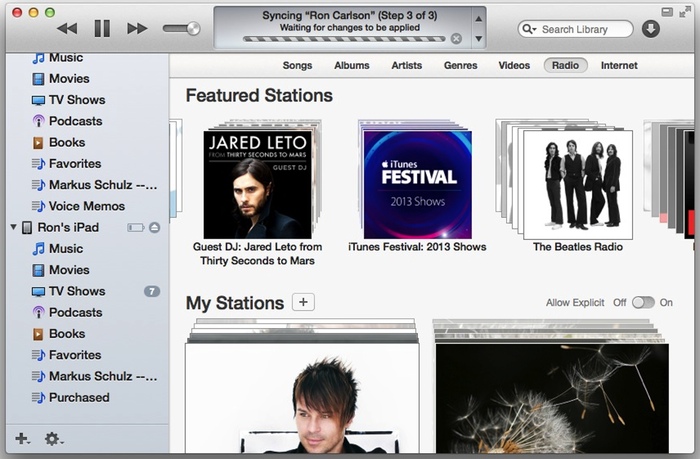This screenshot has width=700, height=459.
Task: Click the My Stations heading
Action: [x=235, y=303]
